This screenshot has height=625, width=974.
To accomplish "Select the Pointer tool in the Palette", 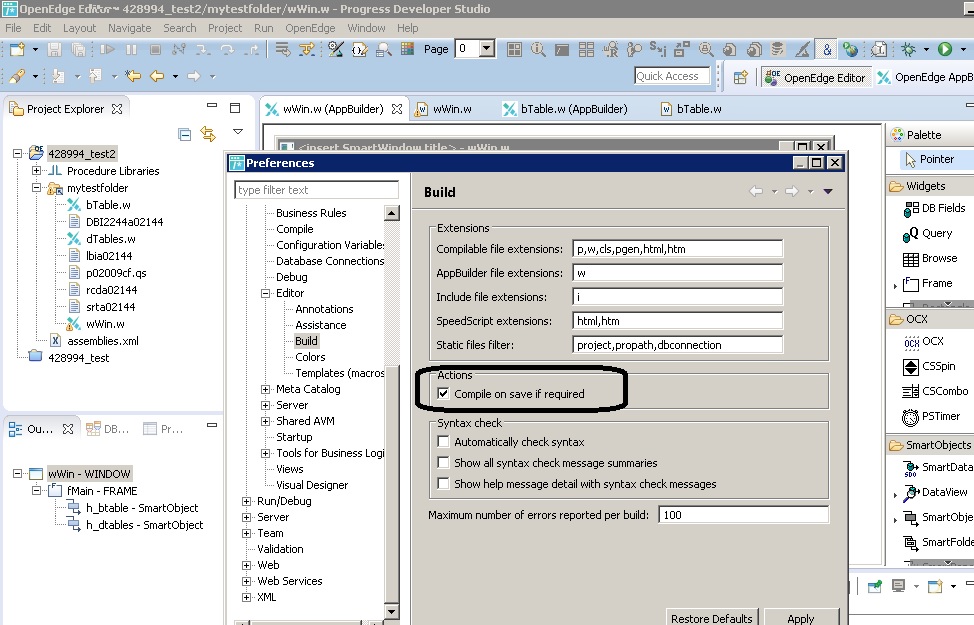I will coord(928,158).
